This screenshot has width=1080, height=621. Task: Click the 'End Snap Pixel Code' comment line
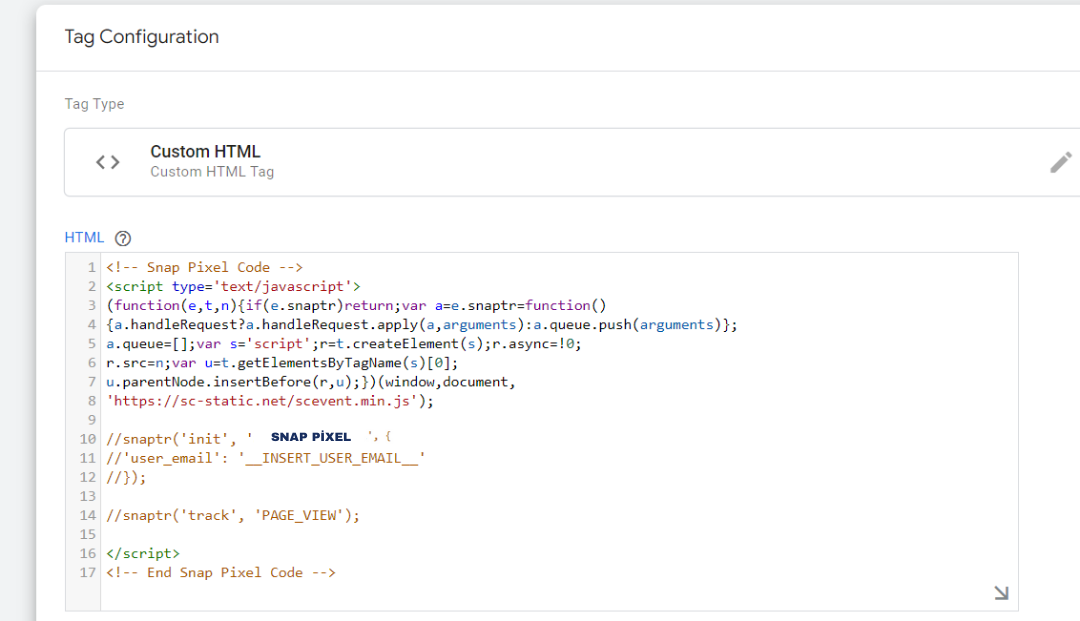(x=221, y=573)
